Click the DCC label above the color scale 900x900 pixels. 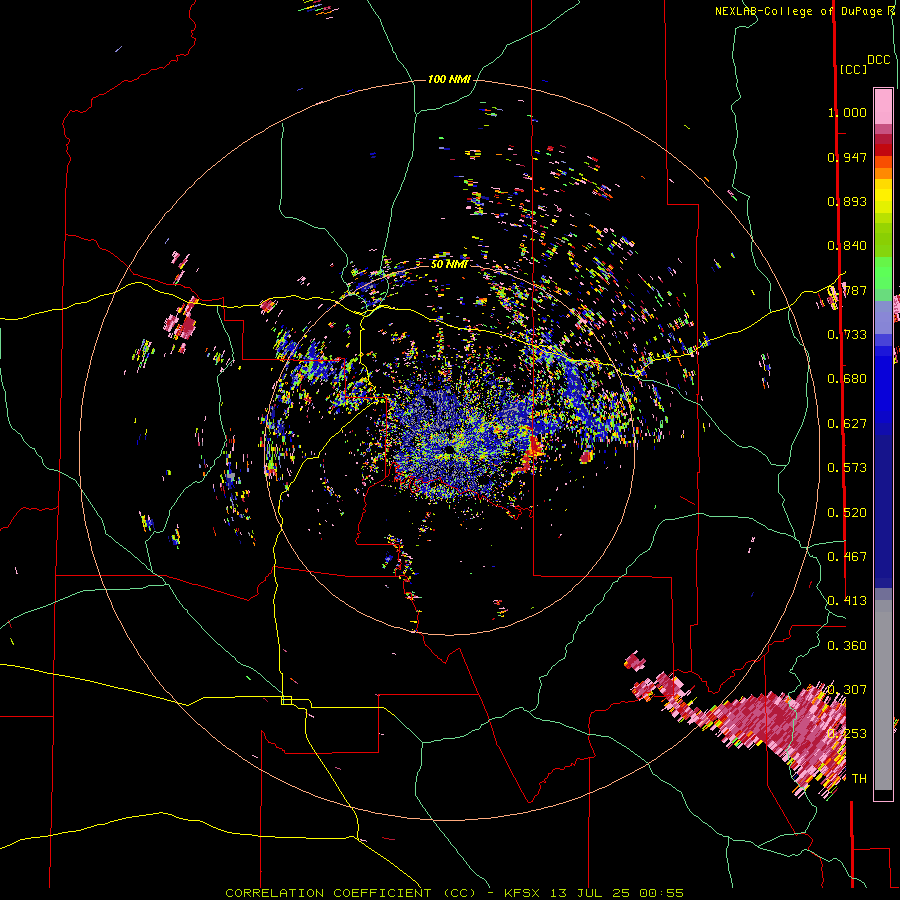(878, 60)
